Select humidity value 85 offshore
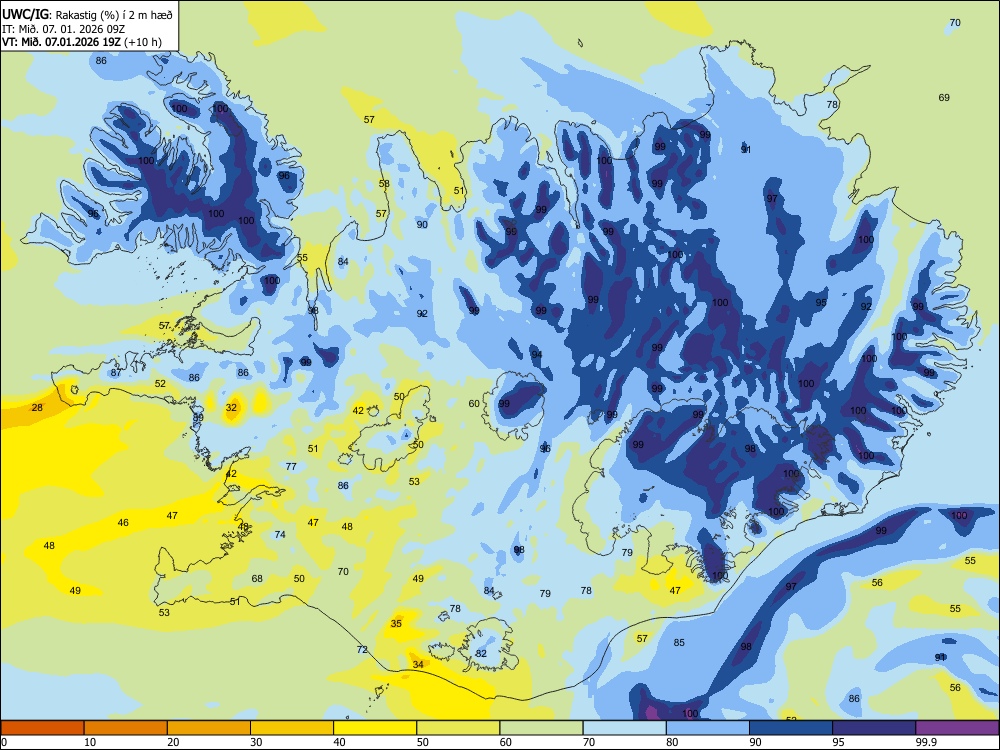Screen dimensions: 1000x750 (x=679, y=643)
